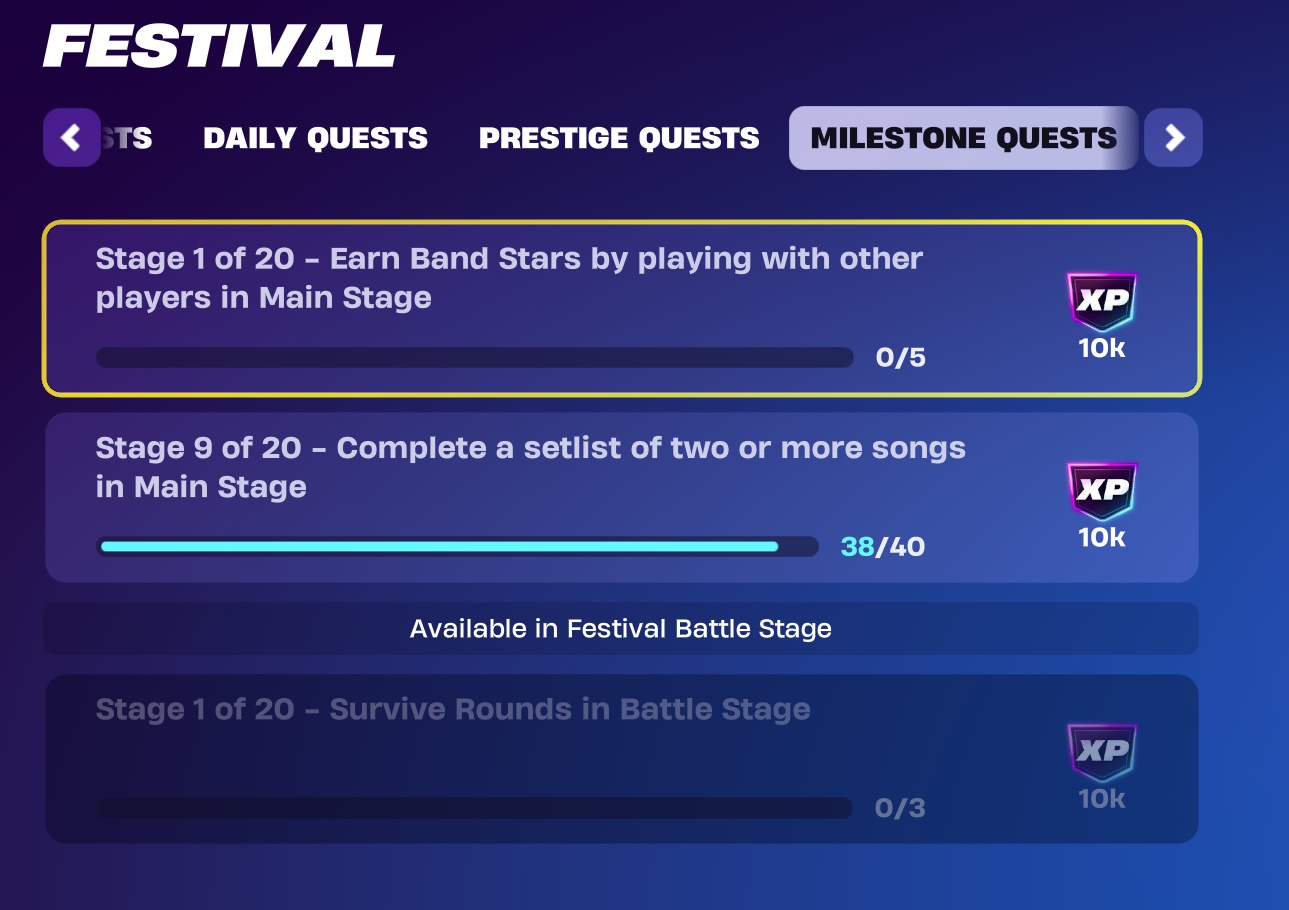Select the Milestone Quests tab
The height and width of the screenshot is (910, 1289).
click(964, 138)
